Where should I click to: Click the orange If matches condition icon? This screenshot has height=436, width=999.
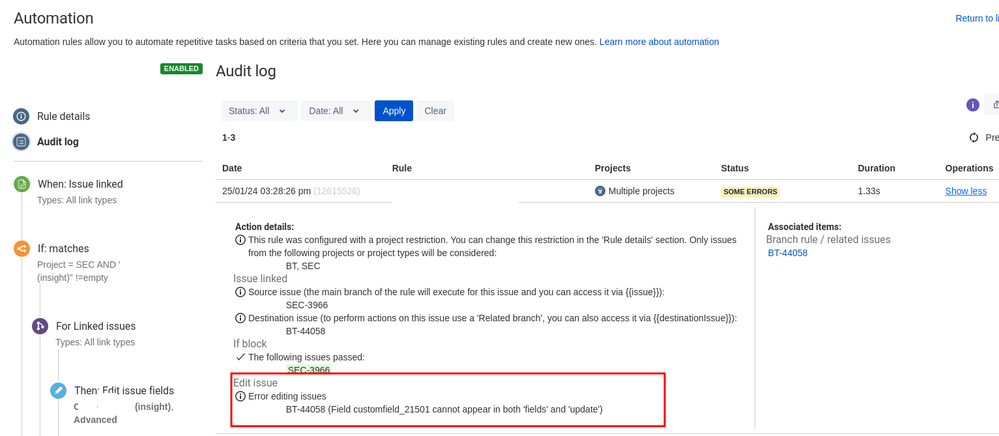pos(22,249)
